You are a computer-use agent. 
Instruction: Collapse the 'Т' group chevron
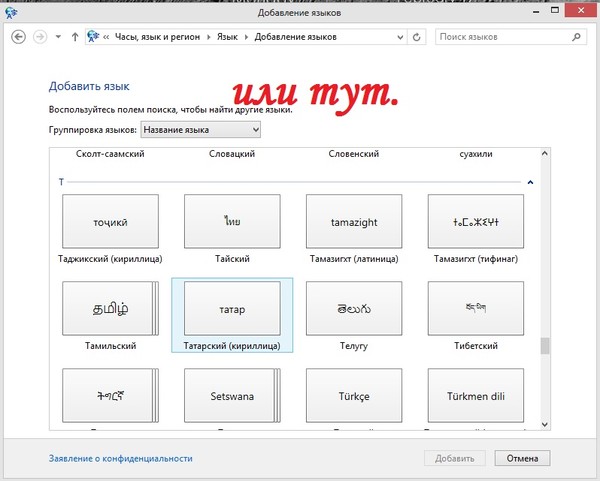pos(530,182)
